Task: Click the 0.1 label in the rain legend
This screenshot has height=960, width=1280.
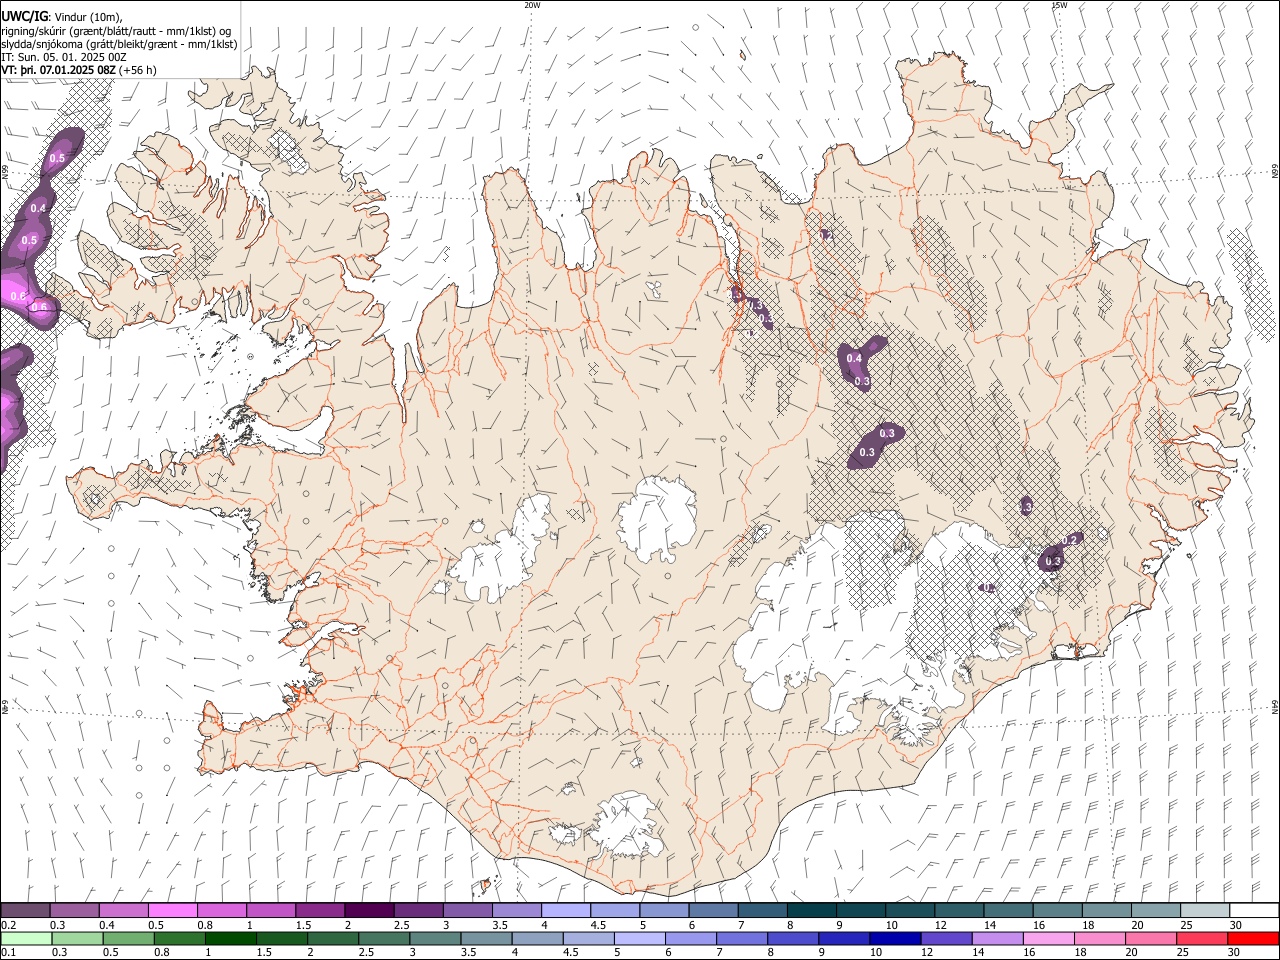Action: (7, 953)
